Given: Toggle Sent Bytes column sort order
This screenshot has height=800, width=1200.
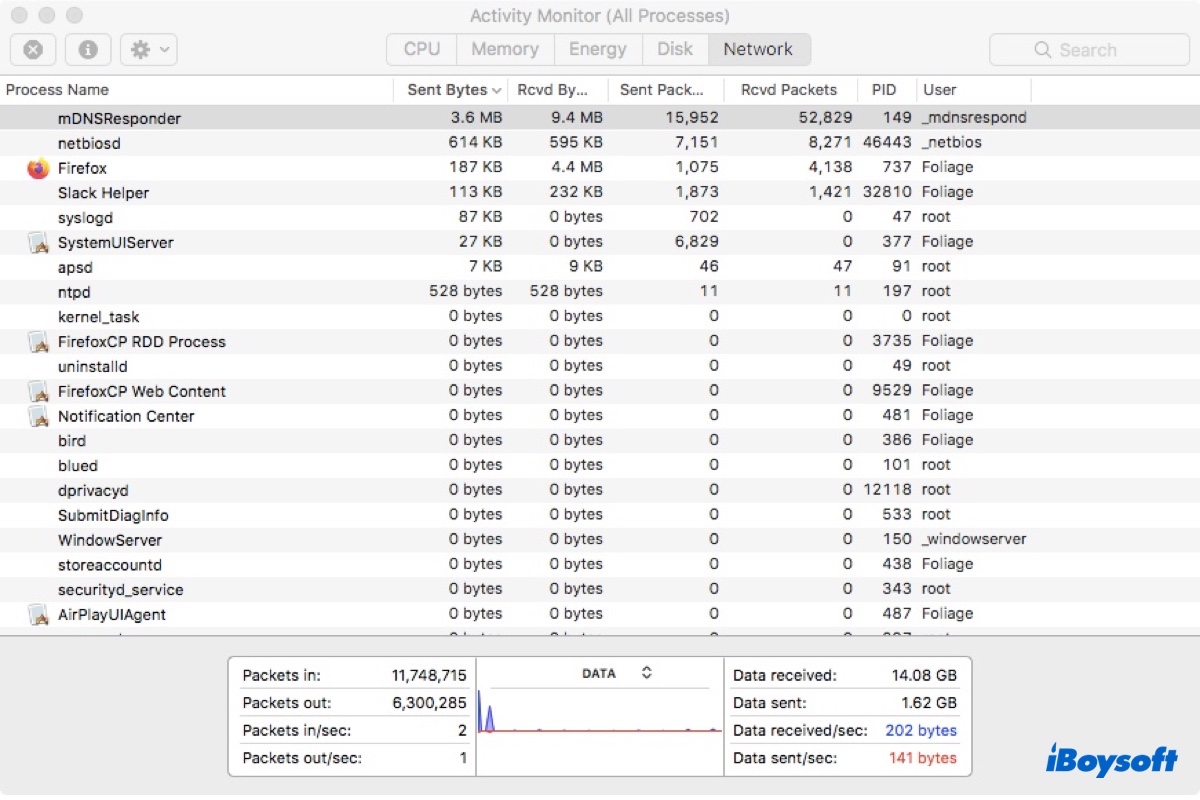Looking at the screenshot, I should click(x=453, y=90).
